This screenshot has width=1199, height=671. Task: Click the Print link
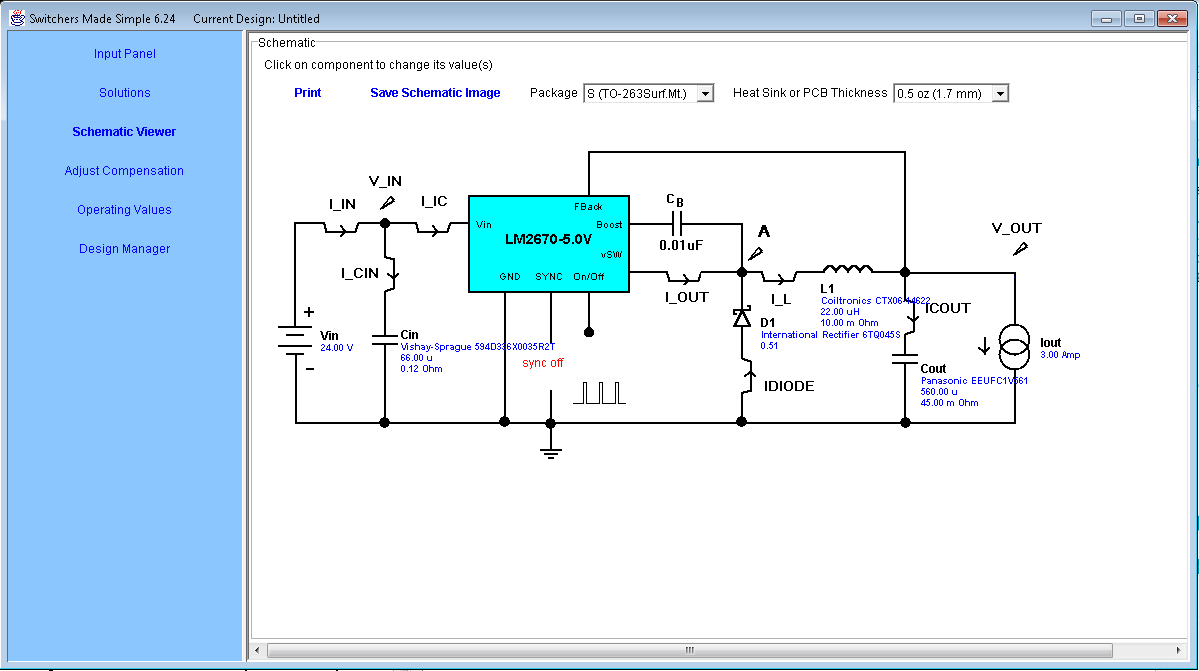(307, 92)
